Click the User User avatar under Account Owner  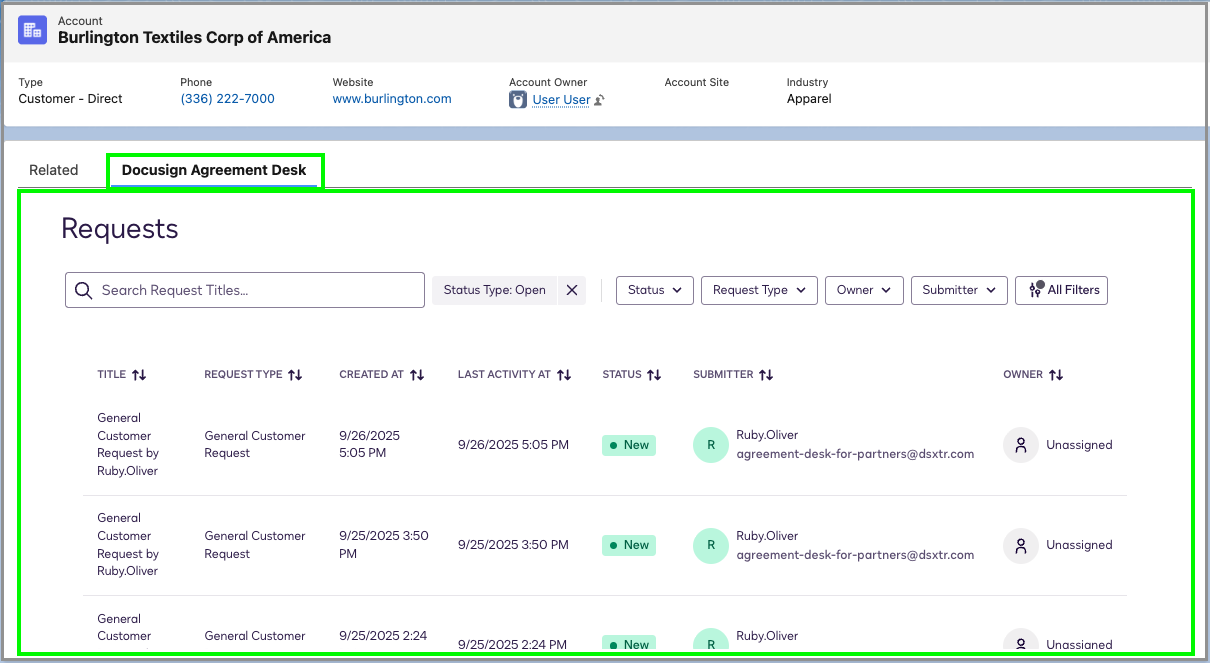517,99
